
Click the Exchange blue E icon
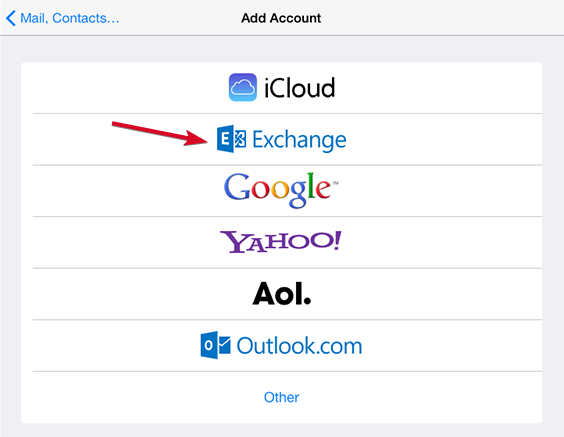click(232, 139)
